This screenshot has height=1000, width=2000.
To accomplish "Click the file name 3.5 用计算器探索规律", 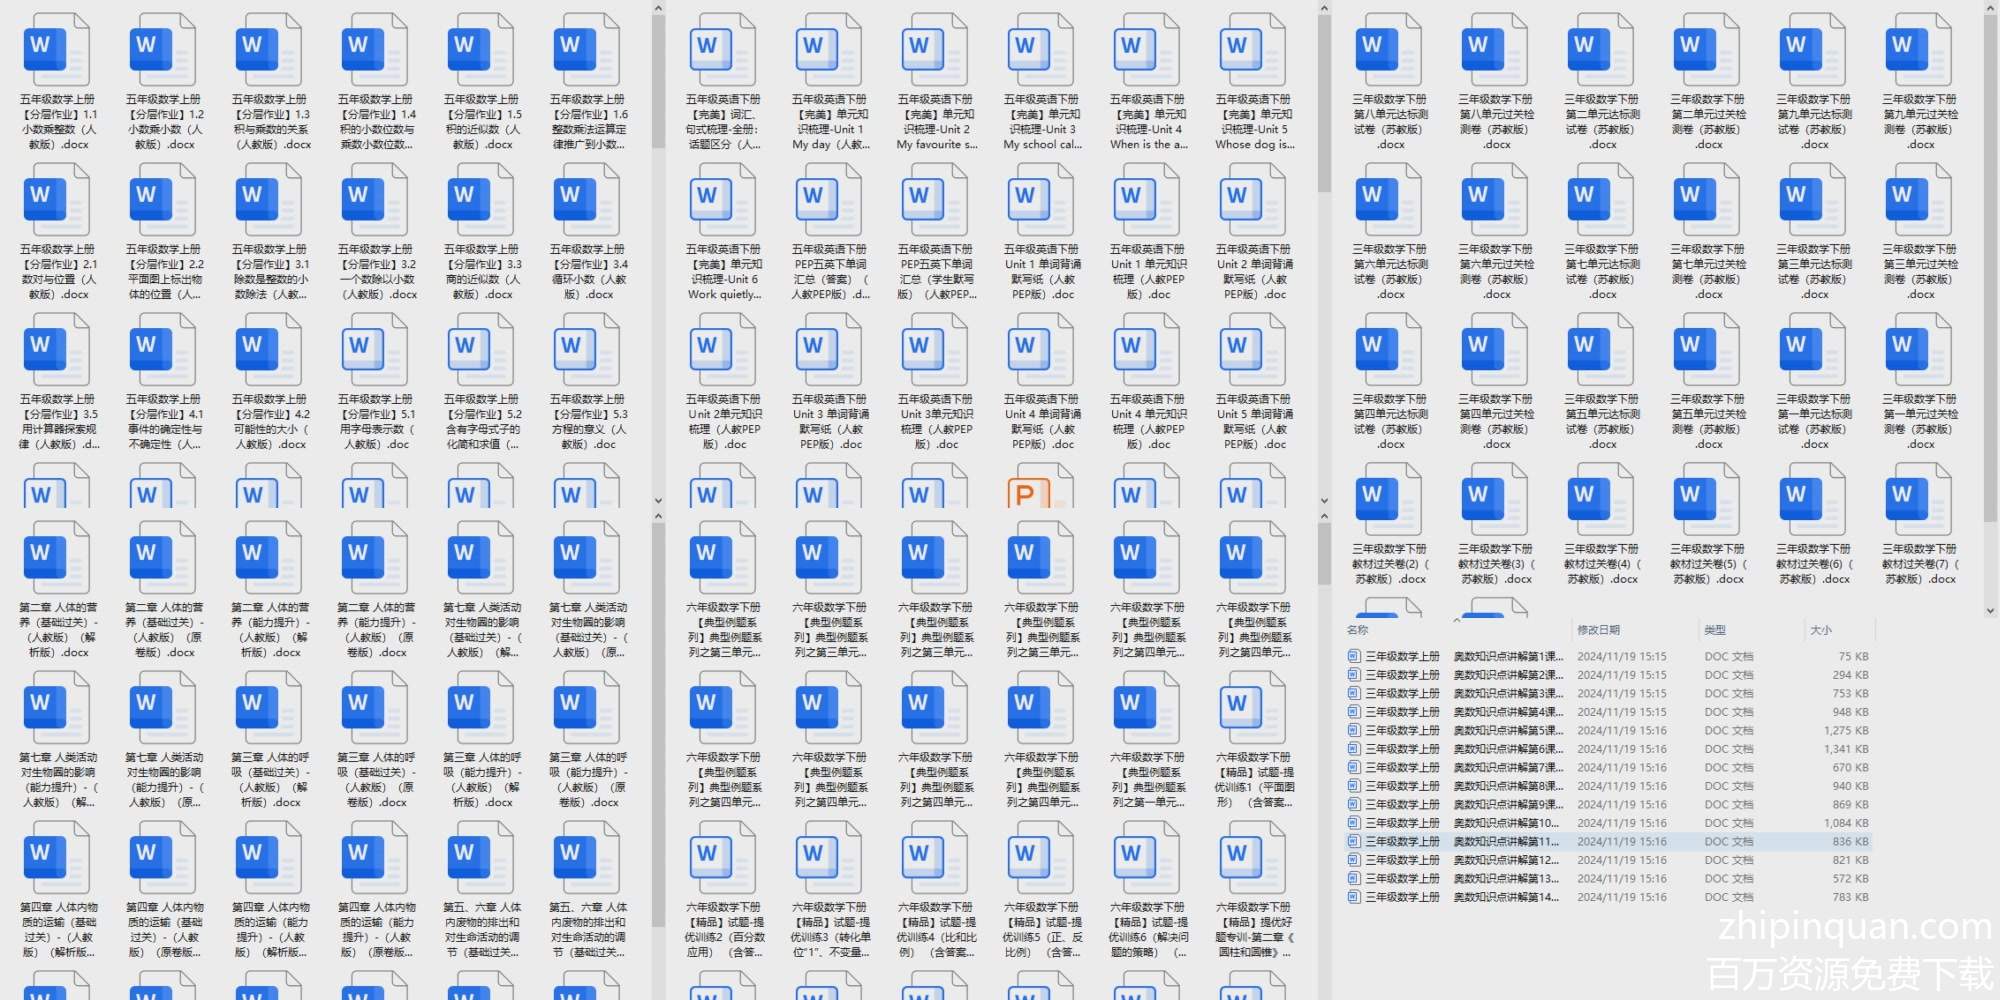I will pos(58,422).
